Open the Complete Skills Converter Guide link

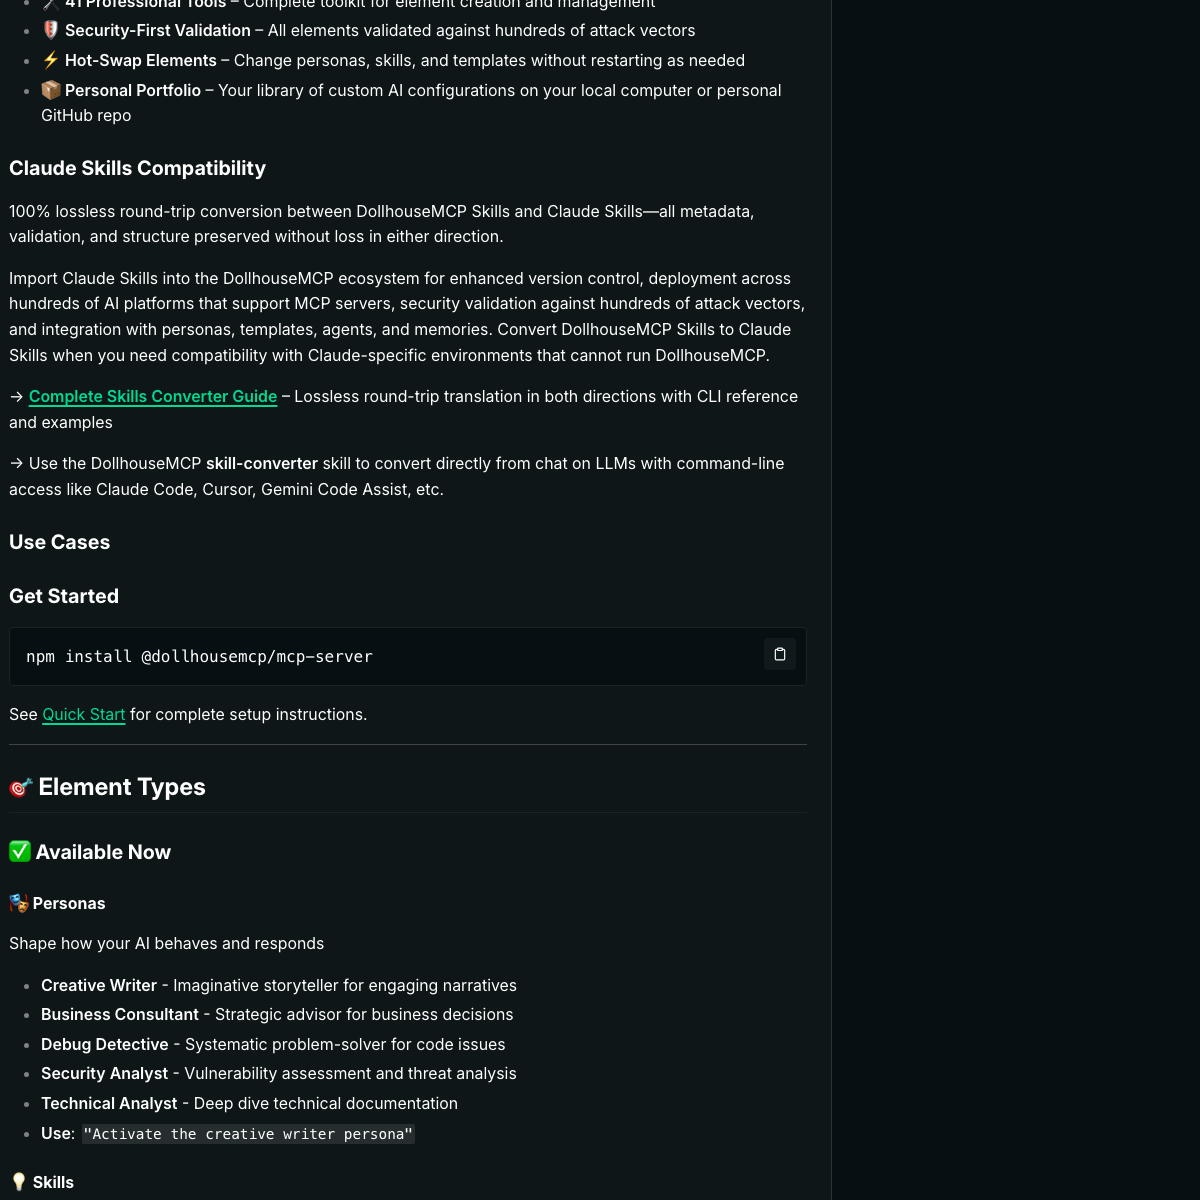153,397
